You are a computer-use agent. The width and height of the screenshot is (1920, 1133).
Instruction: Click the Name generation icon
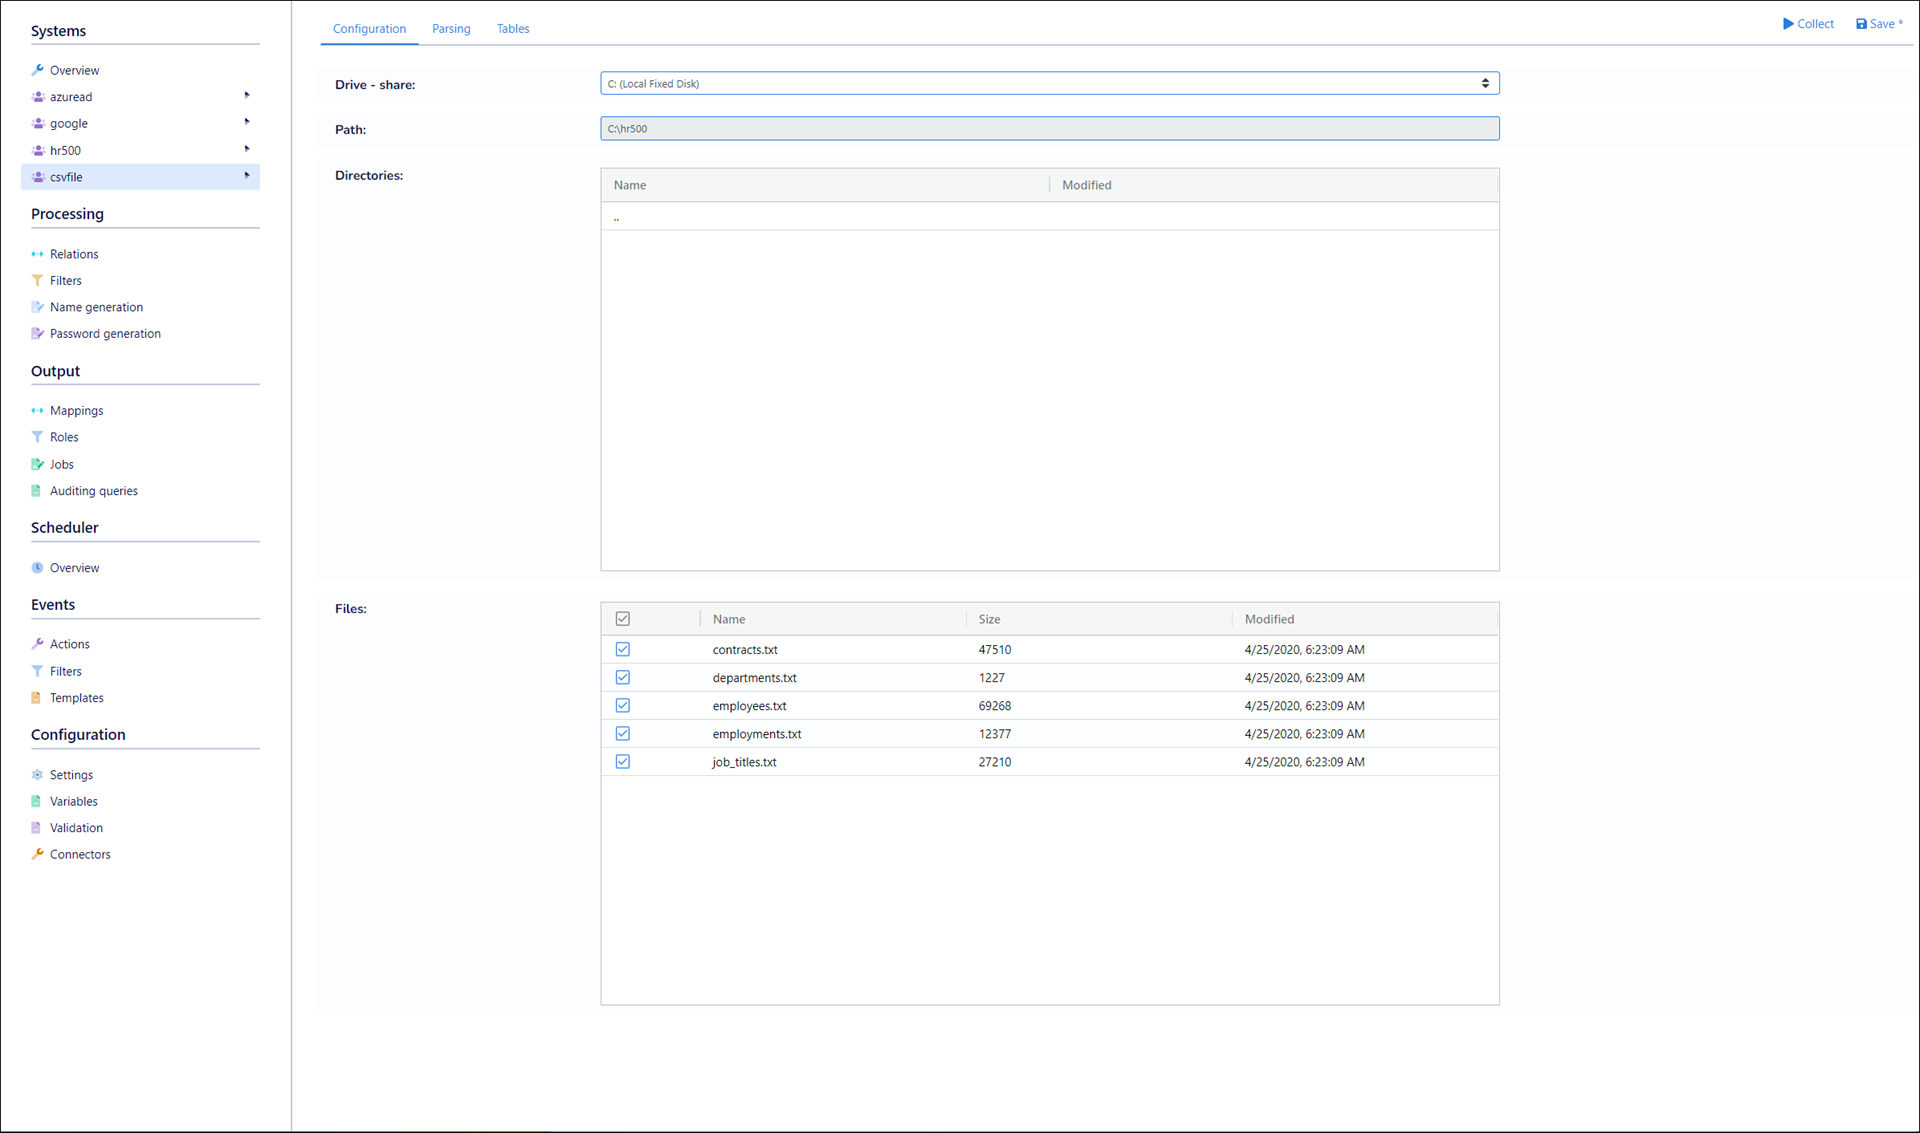tap(37, 307)
